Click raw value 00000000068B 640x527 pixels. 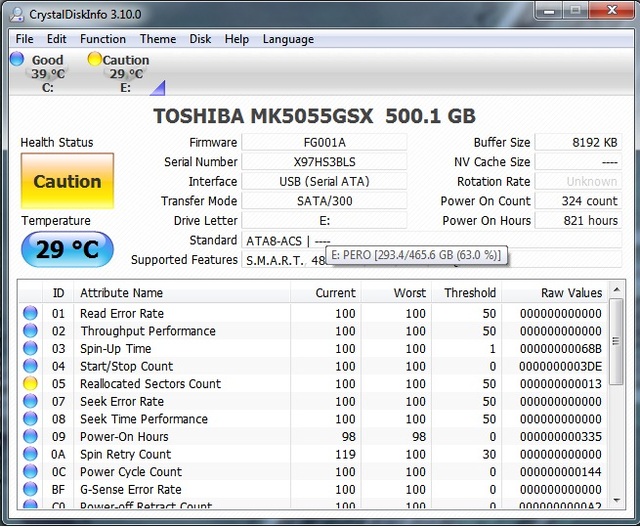coord(560,349)
